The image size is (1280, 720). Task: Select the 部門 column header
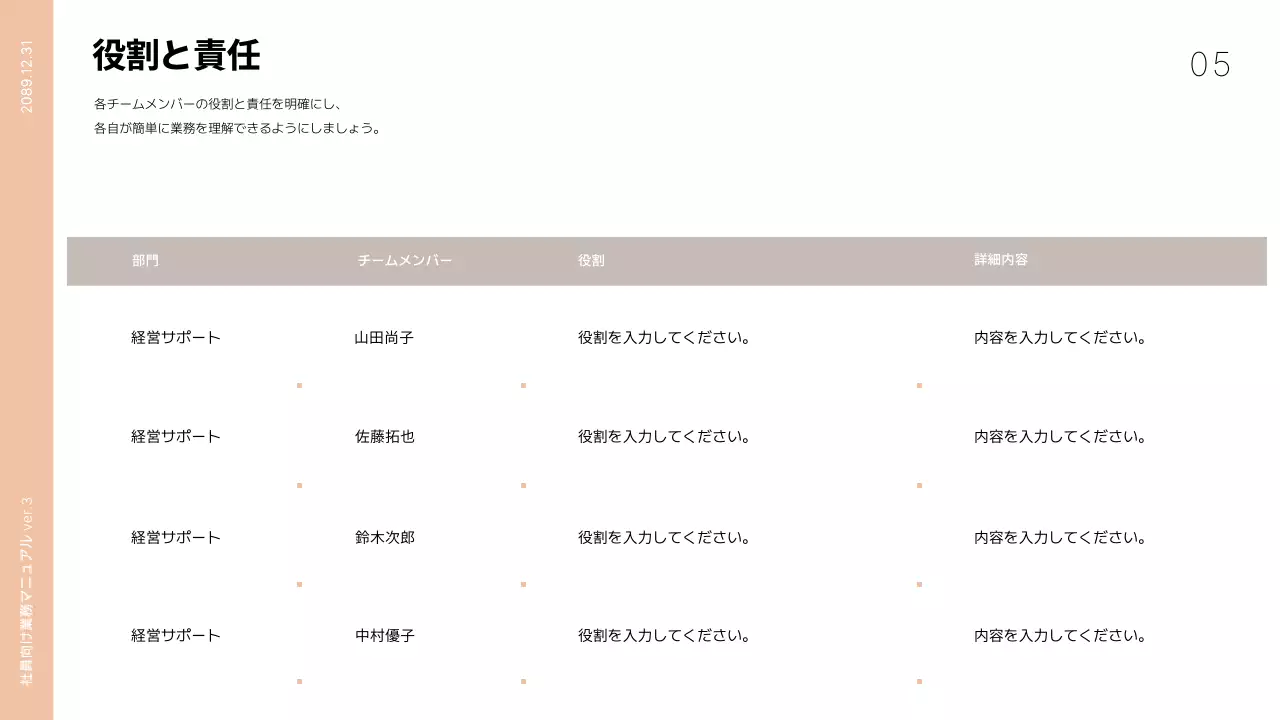tap(145, 261)
